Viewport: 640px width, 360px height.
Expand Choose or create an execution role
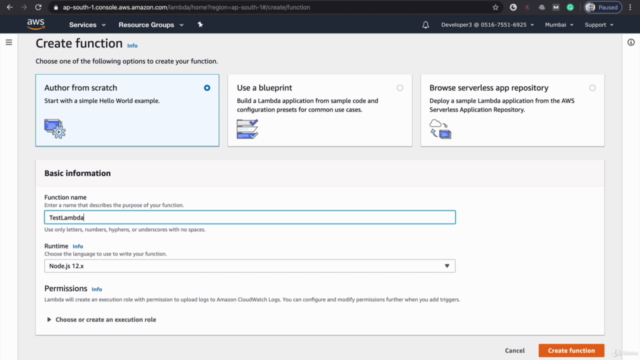click(102, 320)
